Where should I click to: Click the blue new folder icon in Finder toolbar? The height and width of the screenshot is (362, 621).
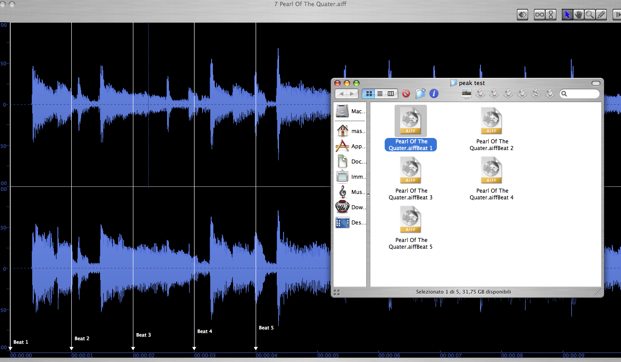(420, 93)
